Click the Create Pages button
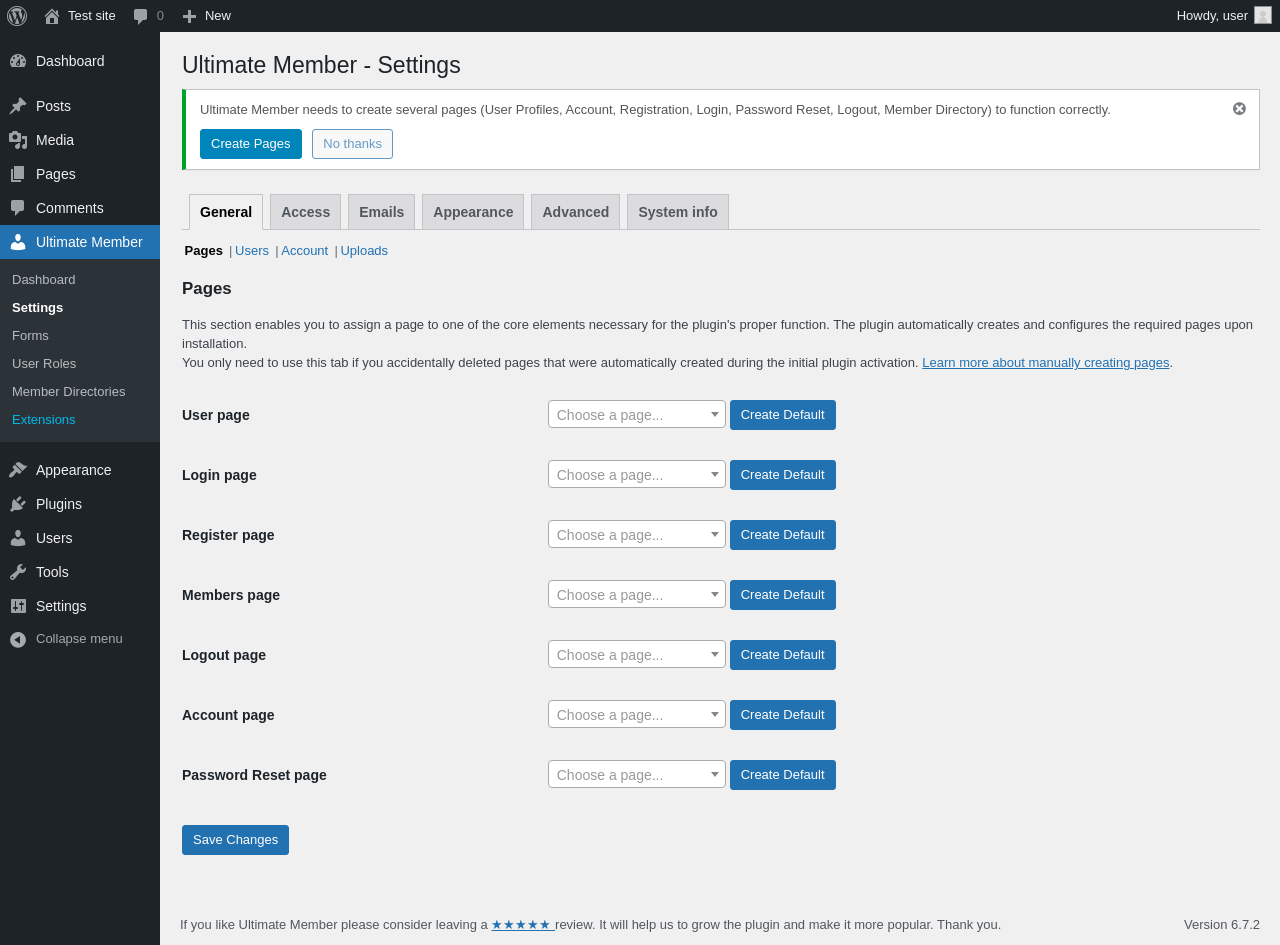This screenshot has width=1280, height=945. pyautogui.click(x=250, y=144)
